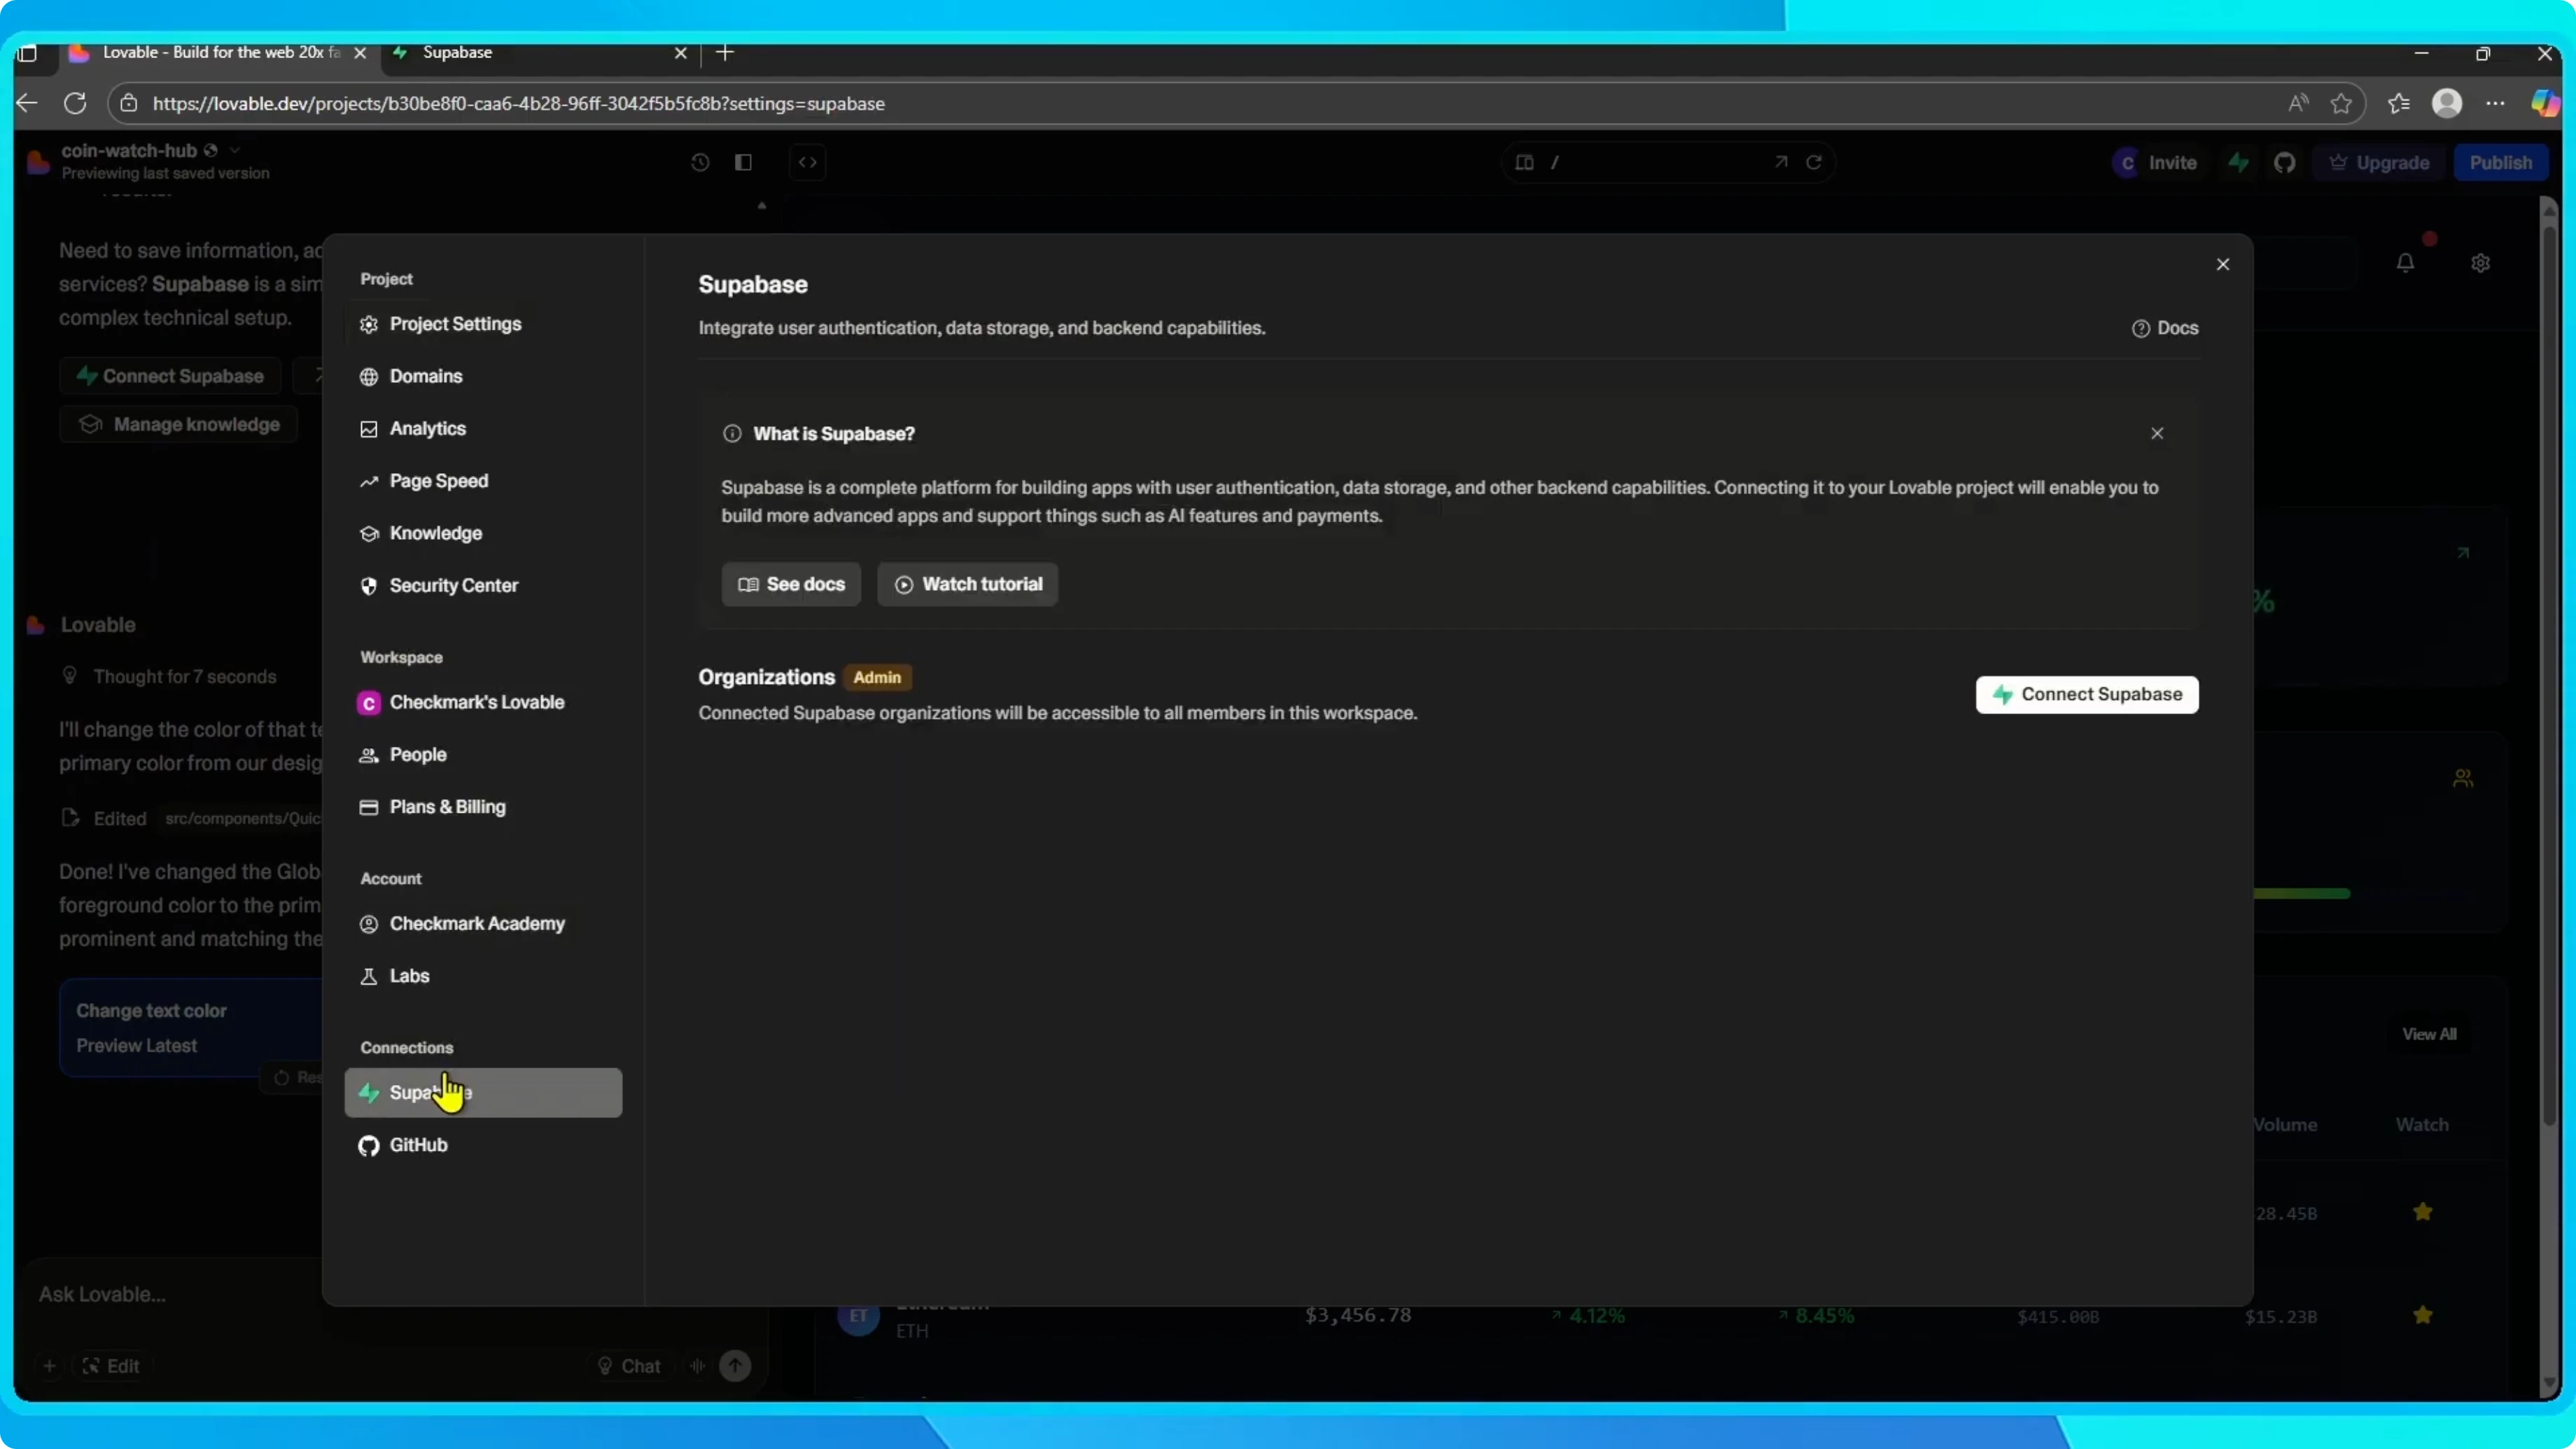Close the settings dialog
Screen dimensions: 2576x1449
point(2223,264)
